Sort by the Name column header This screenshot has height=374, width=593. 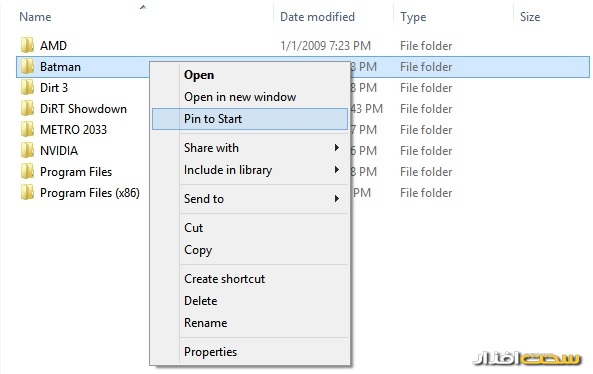pos(35,17)
